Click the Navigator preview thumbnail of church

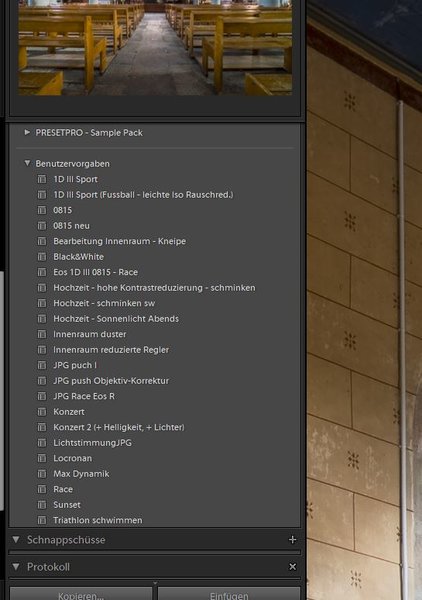[x=155, y=47]
